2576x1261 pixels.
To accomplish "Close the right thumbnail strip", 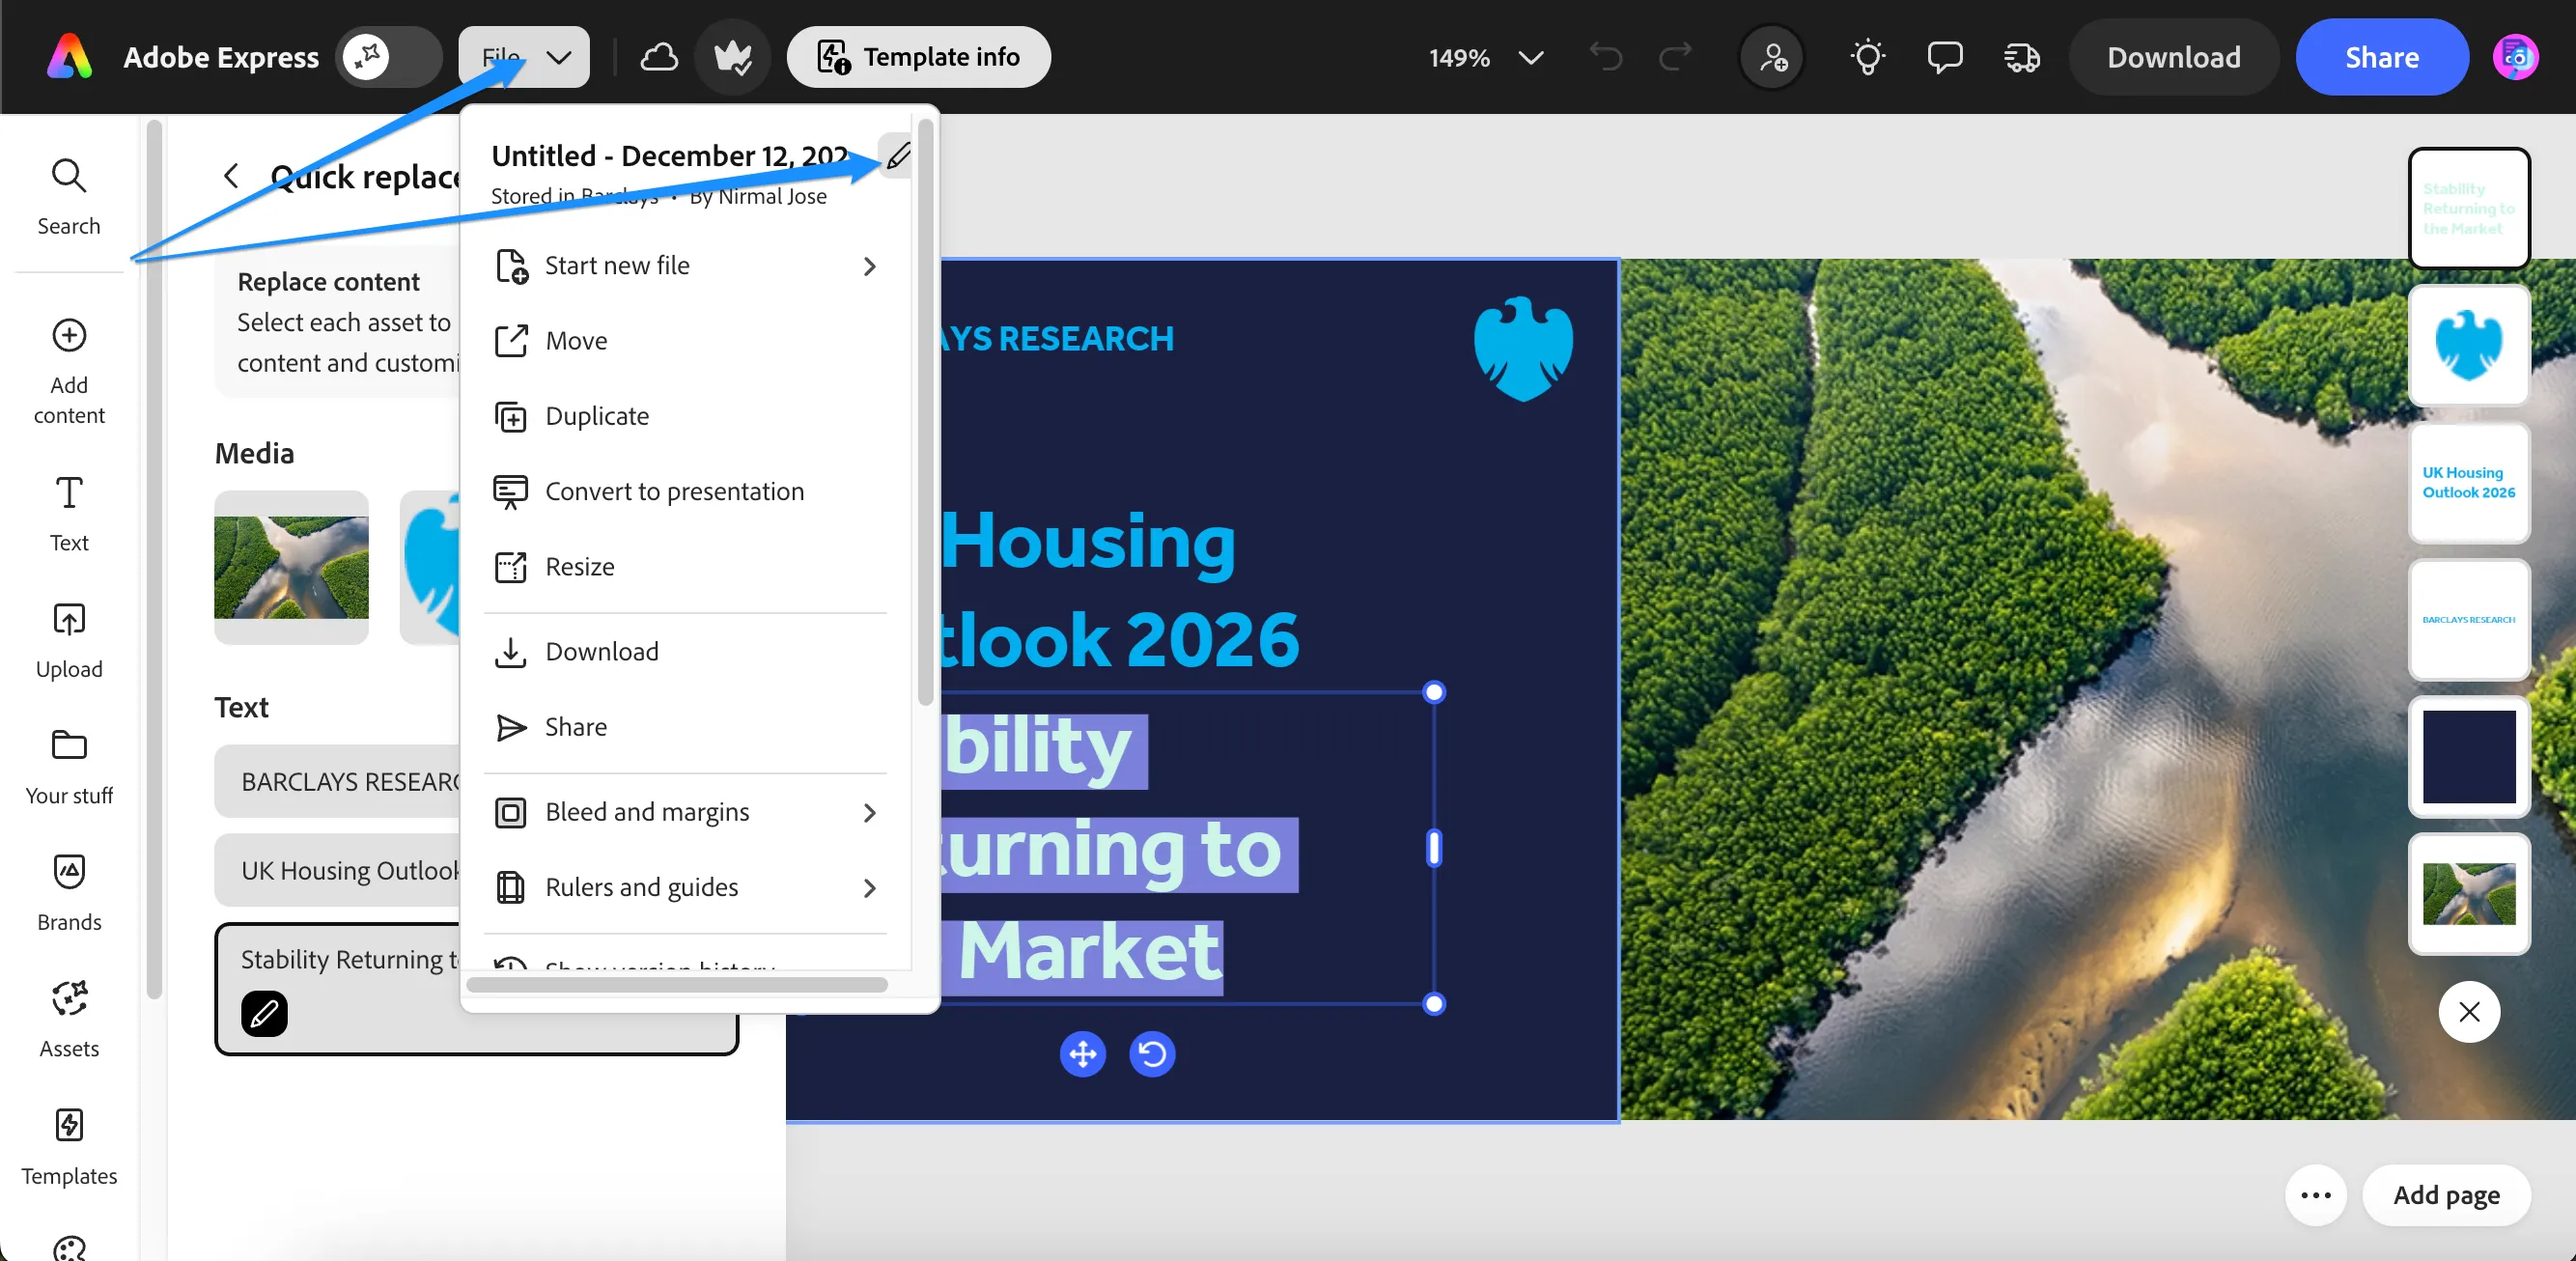I will tap(2469, 1012).
